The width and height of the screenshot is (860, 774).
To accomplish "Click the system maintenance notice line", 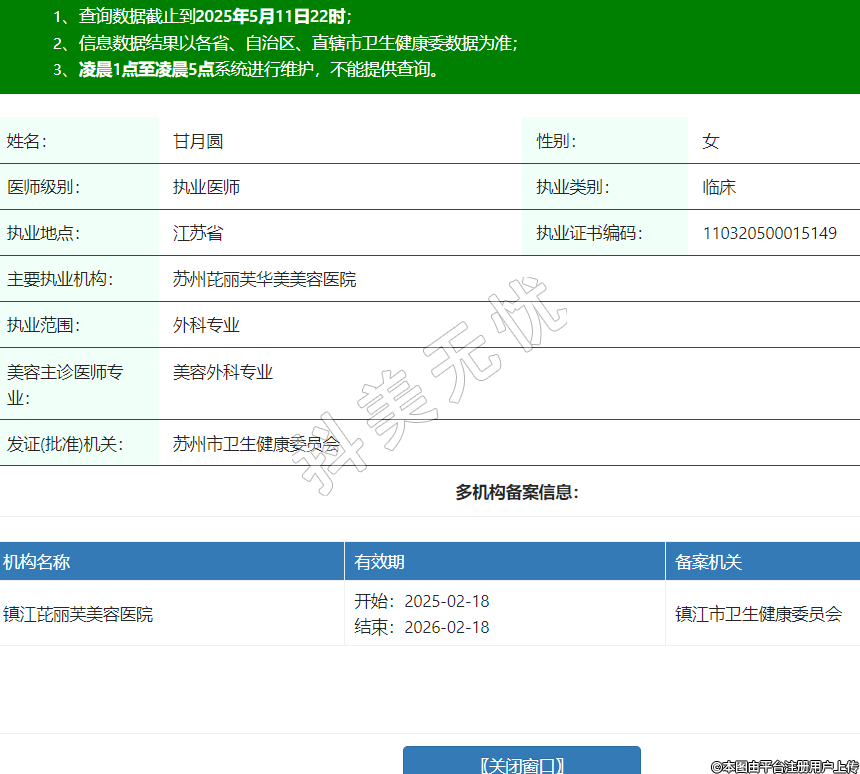I will [x=260, y=69].
